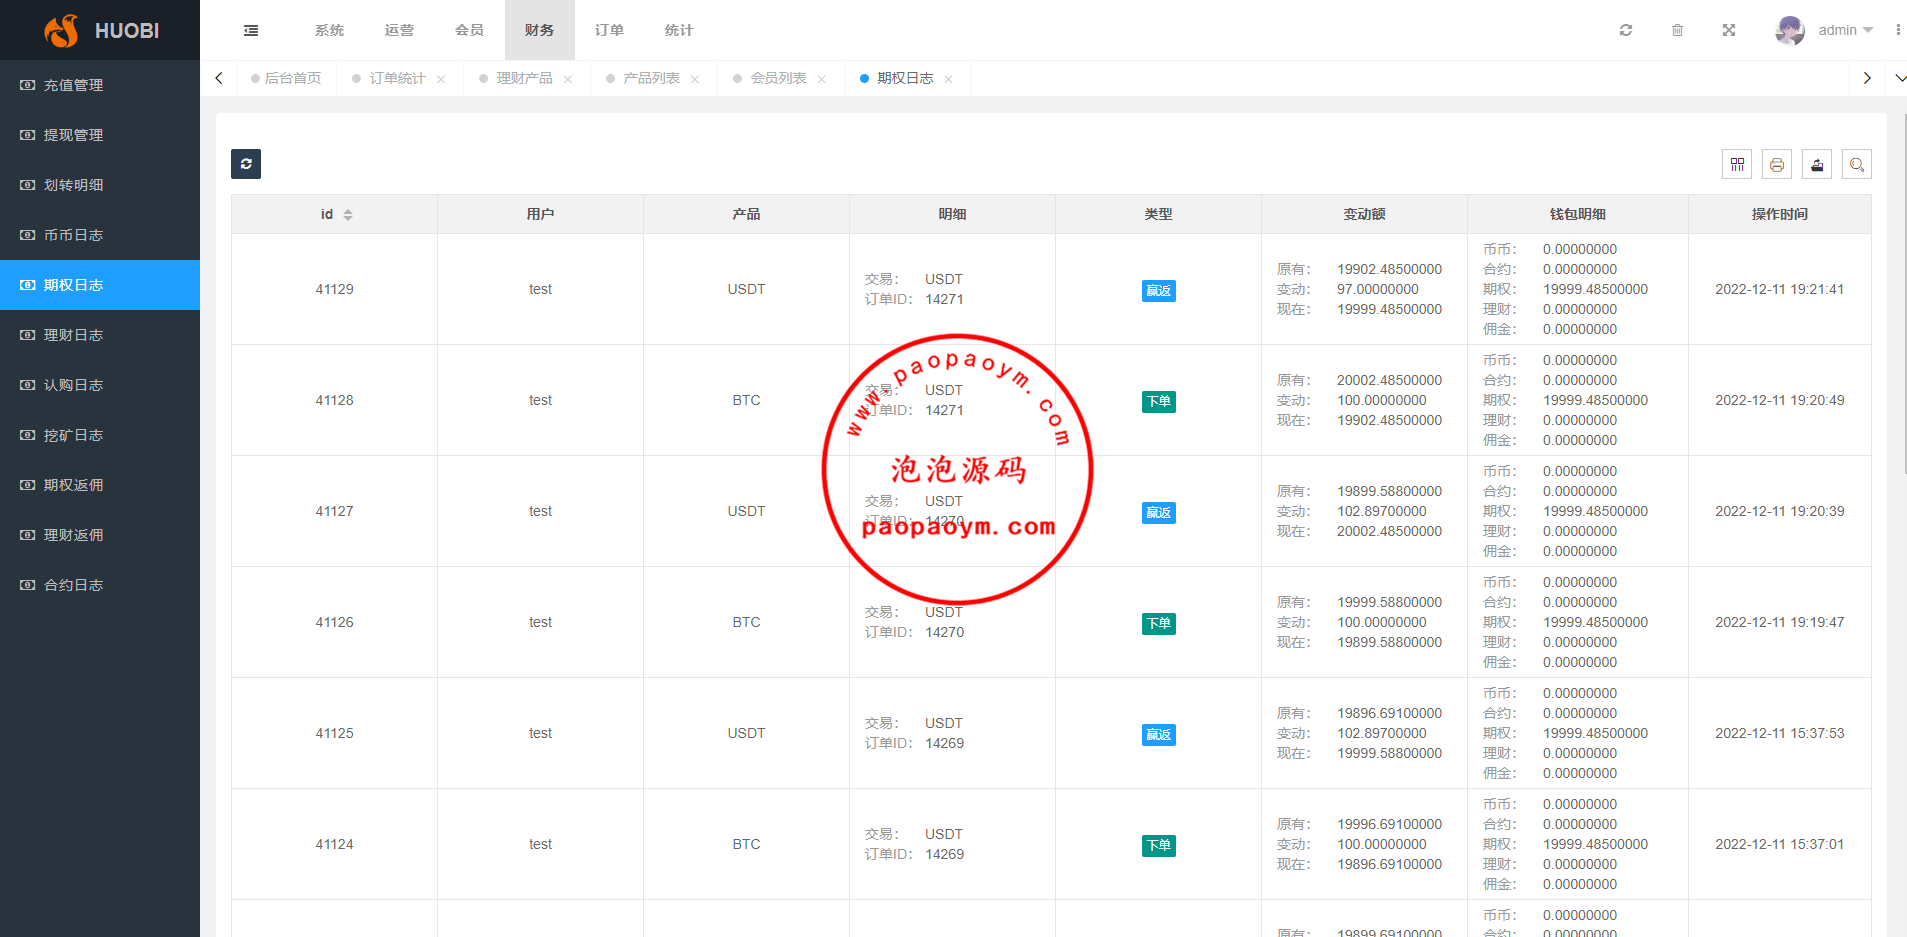The width and height of the screenshot is (1907, 937).
Task: Open the vertical dots more menu
Action: [x=1898, y=30]
